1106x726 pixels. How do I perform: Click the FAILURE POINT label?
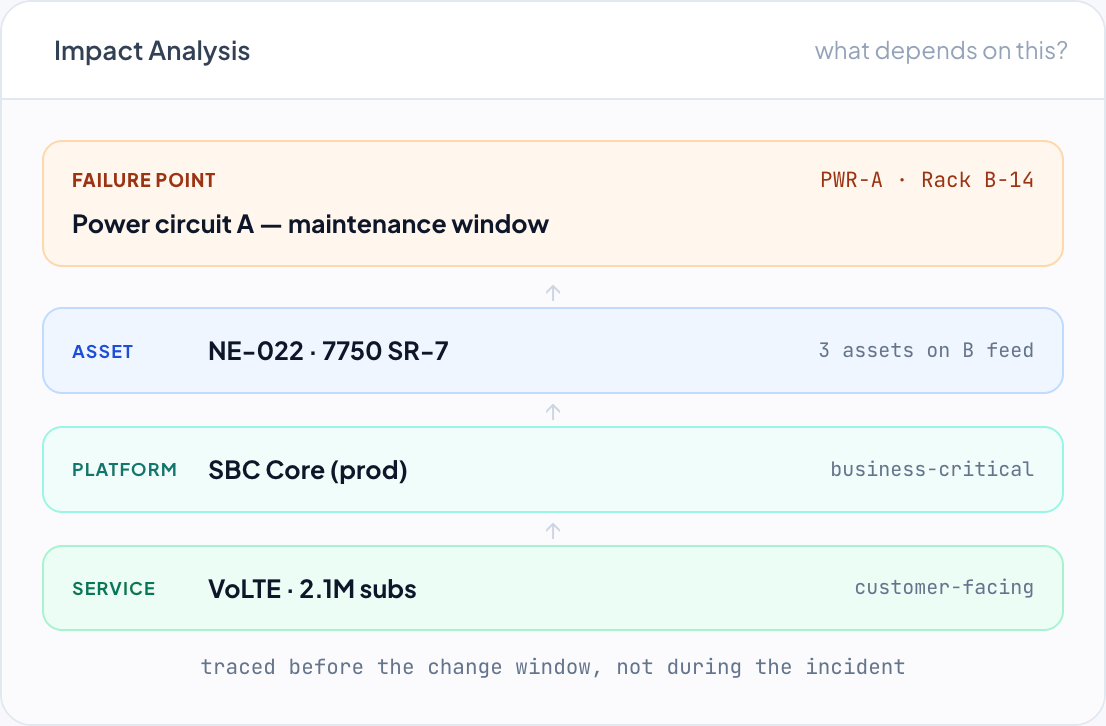point(144,181)
